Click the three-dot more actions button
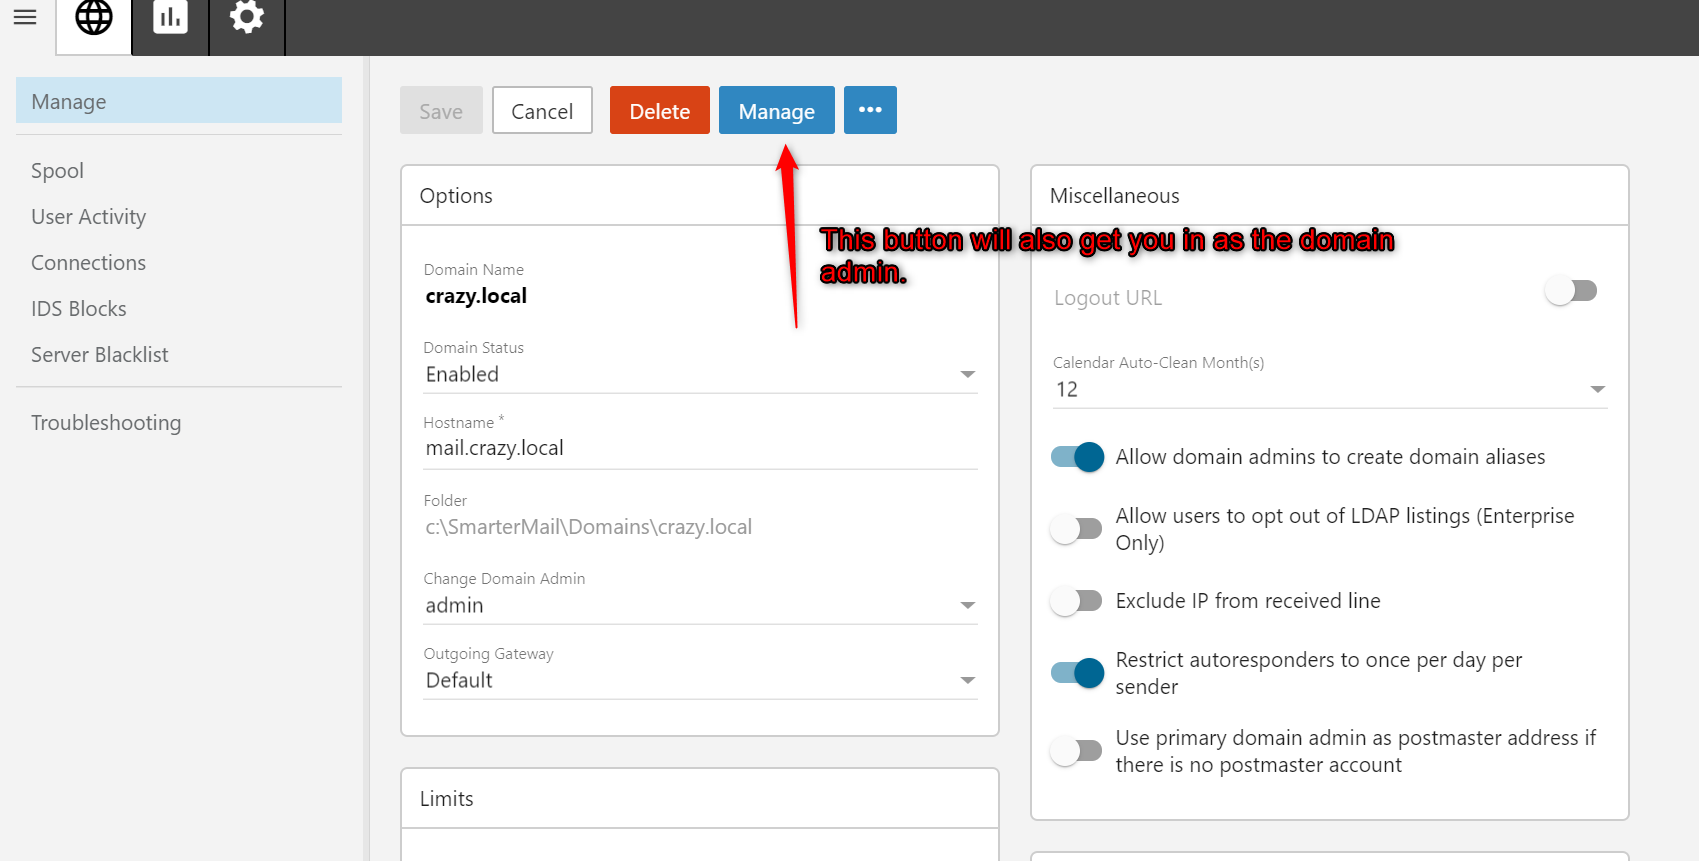Image resolution: width=1699 pixels, height=861 pixels. point(870,110)
